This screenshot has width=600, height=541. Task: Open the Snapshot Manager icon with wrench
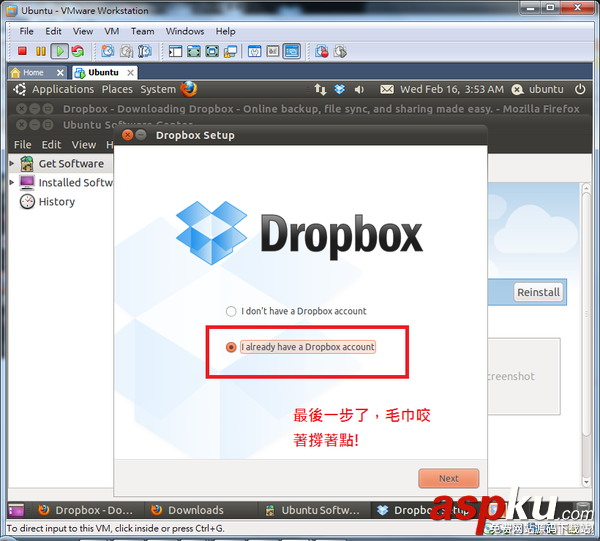(x=145, y=51)
